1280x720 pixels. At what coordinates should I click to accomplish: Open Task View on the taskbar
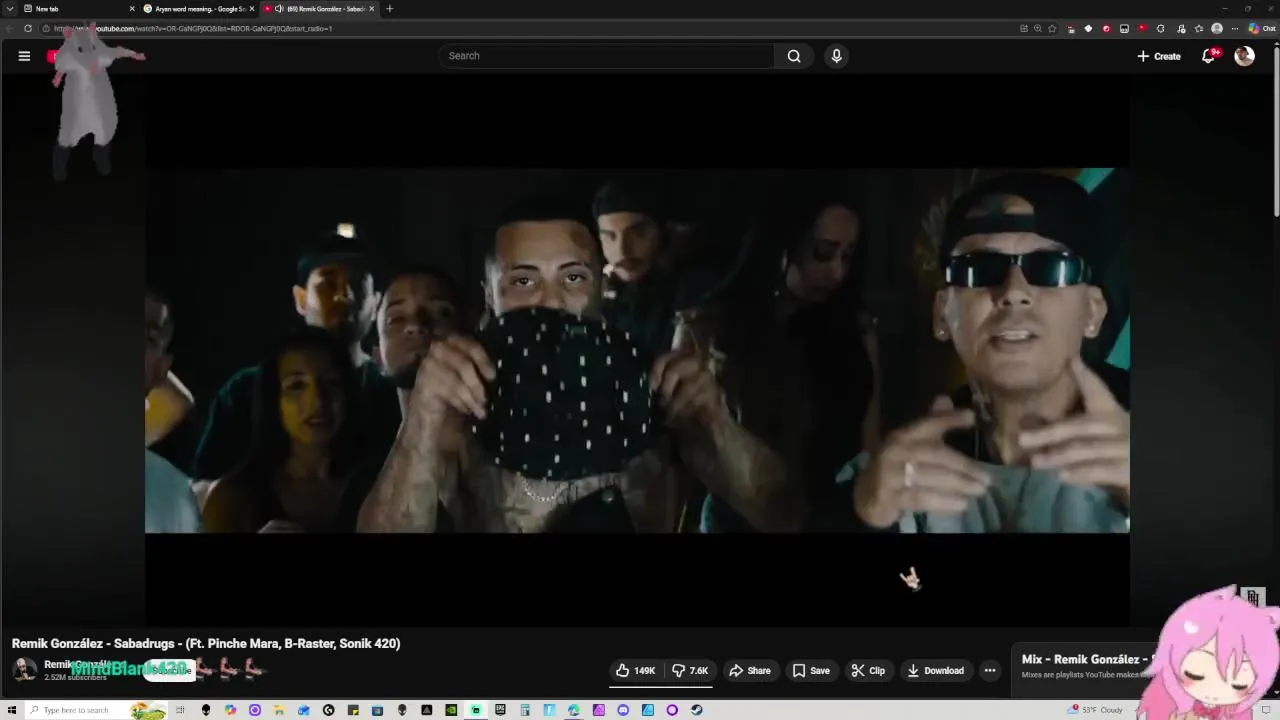coord(180,710)
